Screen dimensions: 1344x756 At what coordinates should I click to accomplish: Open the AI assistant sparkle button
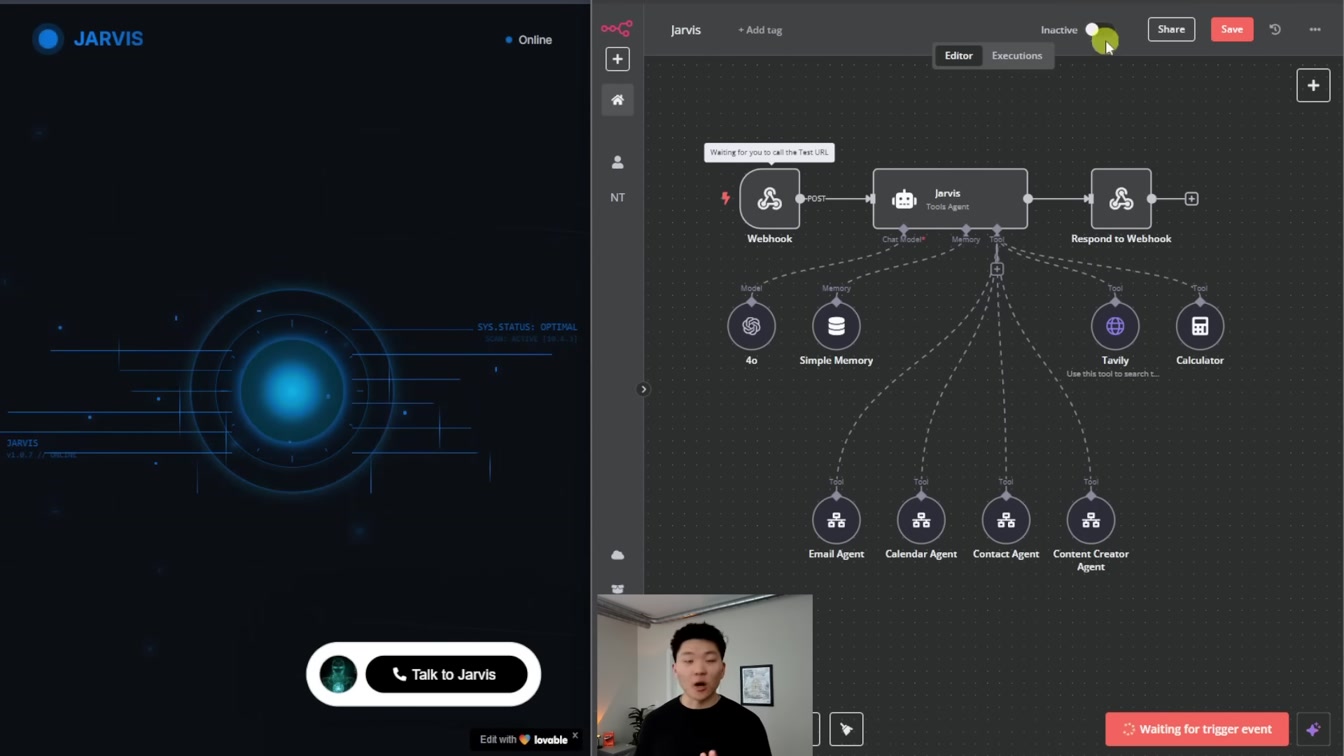(1313, 729)
